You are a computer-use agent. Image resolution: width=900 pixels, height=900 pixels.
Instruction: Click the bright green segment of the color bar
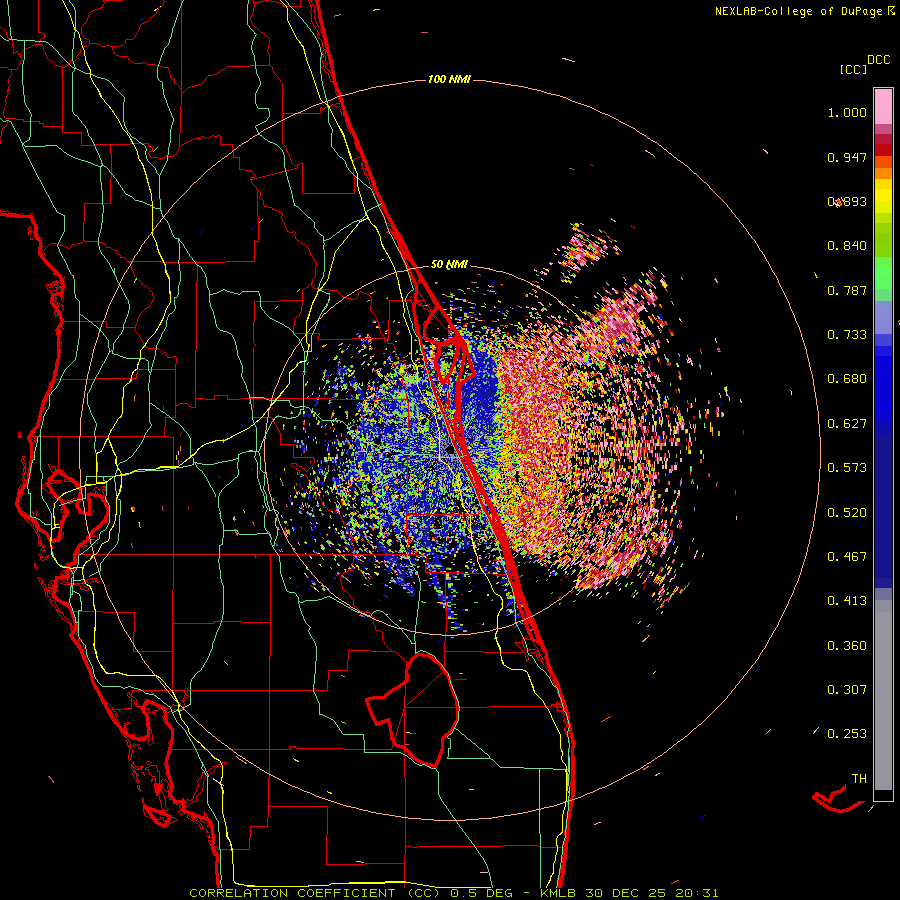click(883, 273)
